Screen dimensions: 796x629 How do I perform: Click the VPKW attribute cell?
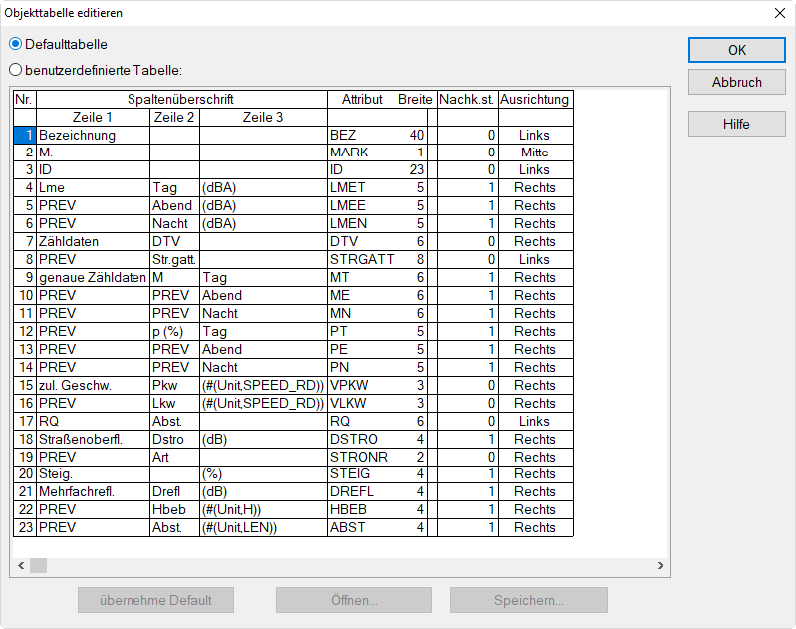[x=377, y=385]
